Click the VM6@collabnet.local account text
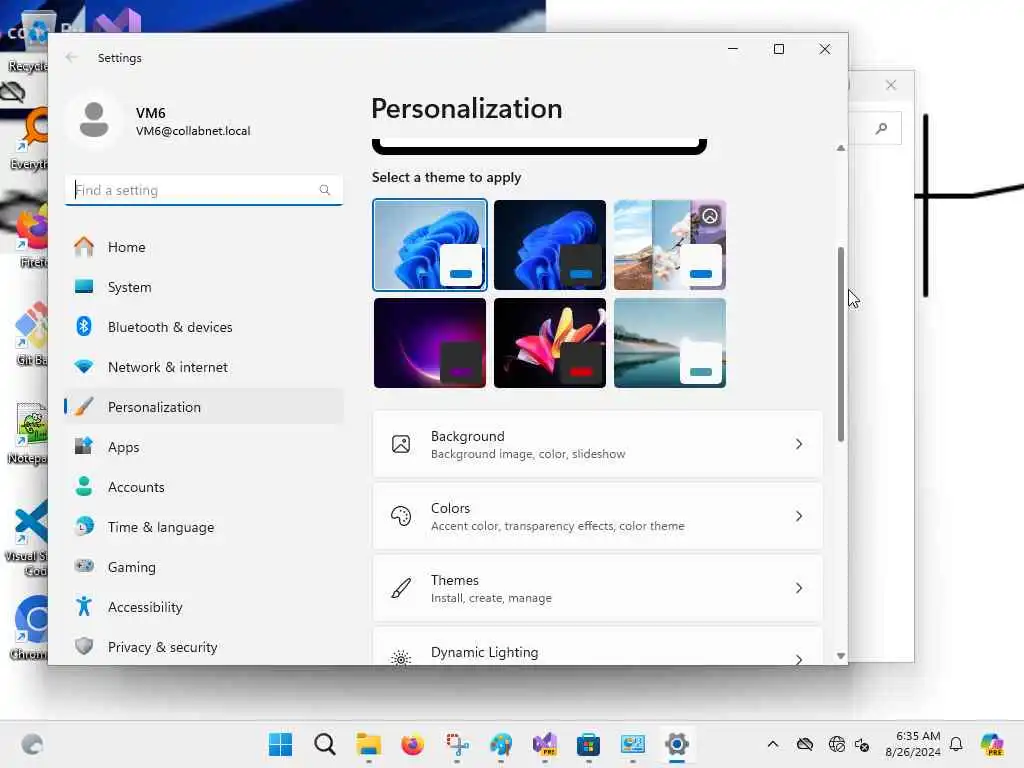1024x768 pixels. [x=193, y=131]
